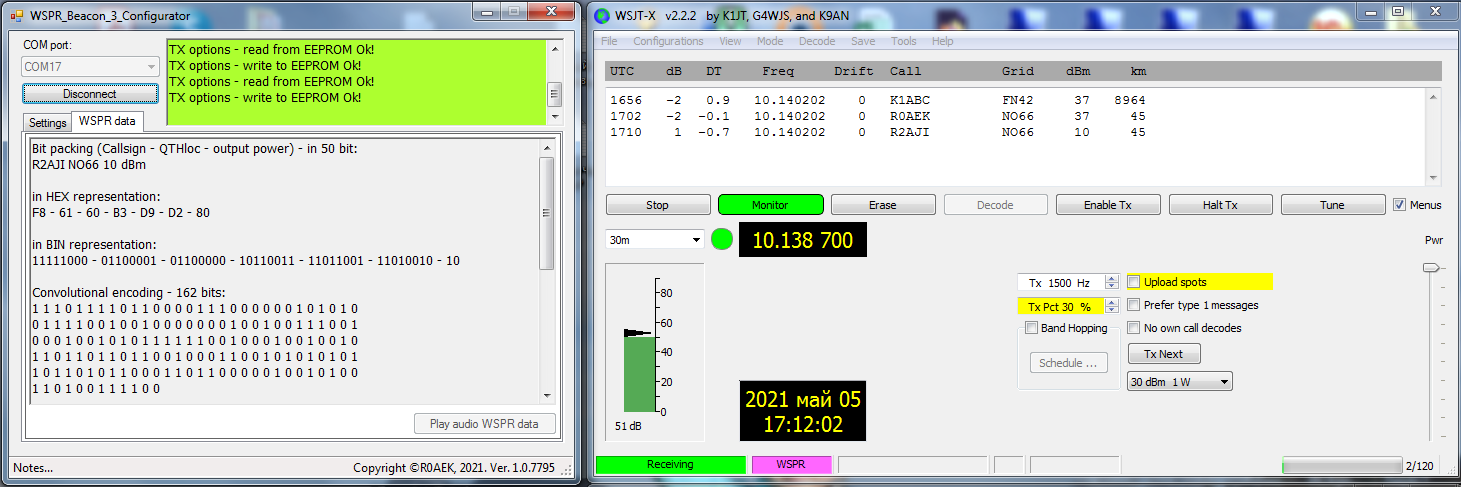Click the 2/120 progress bar

1342,465
